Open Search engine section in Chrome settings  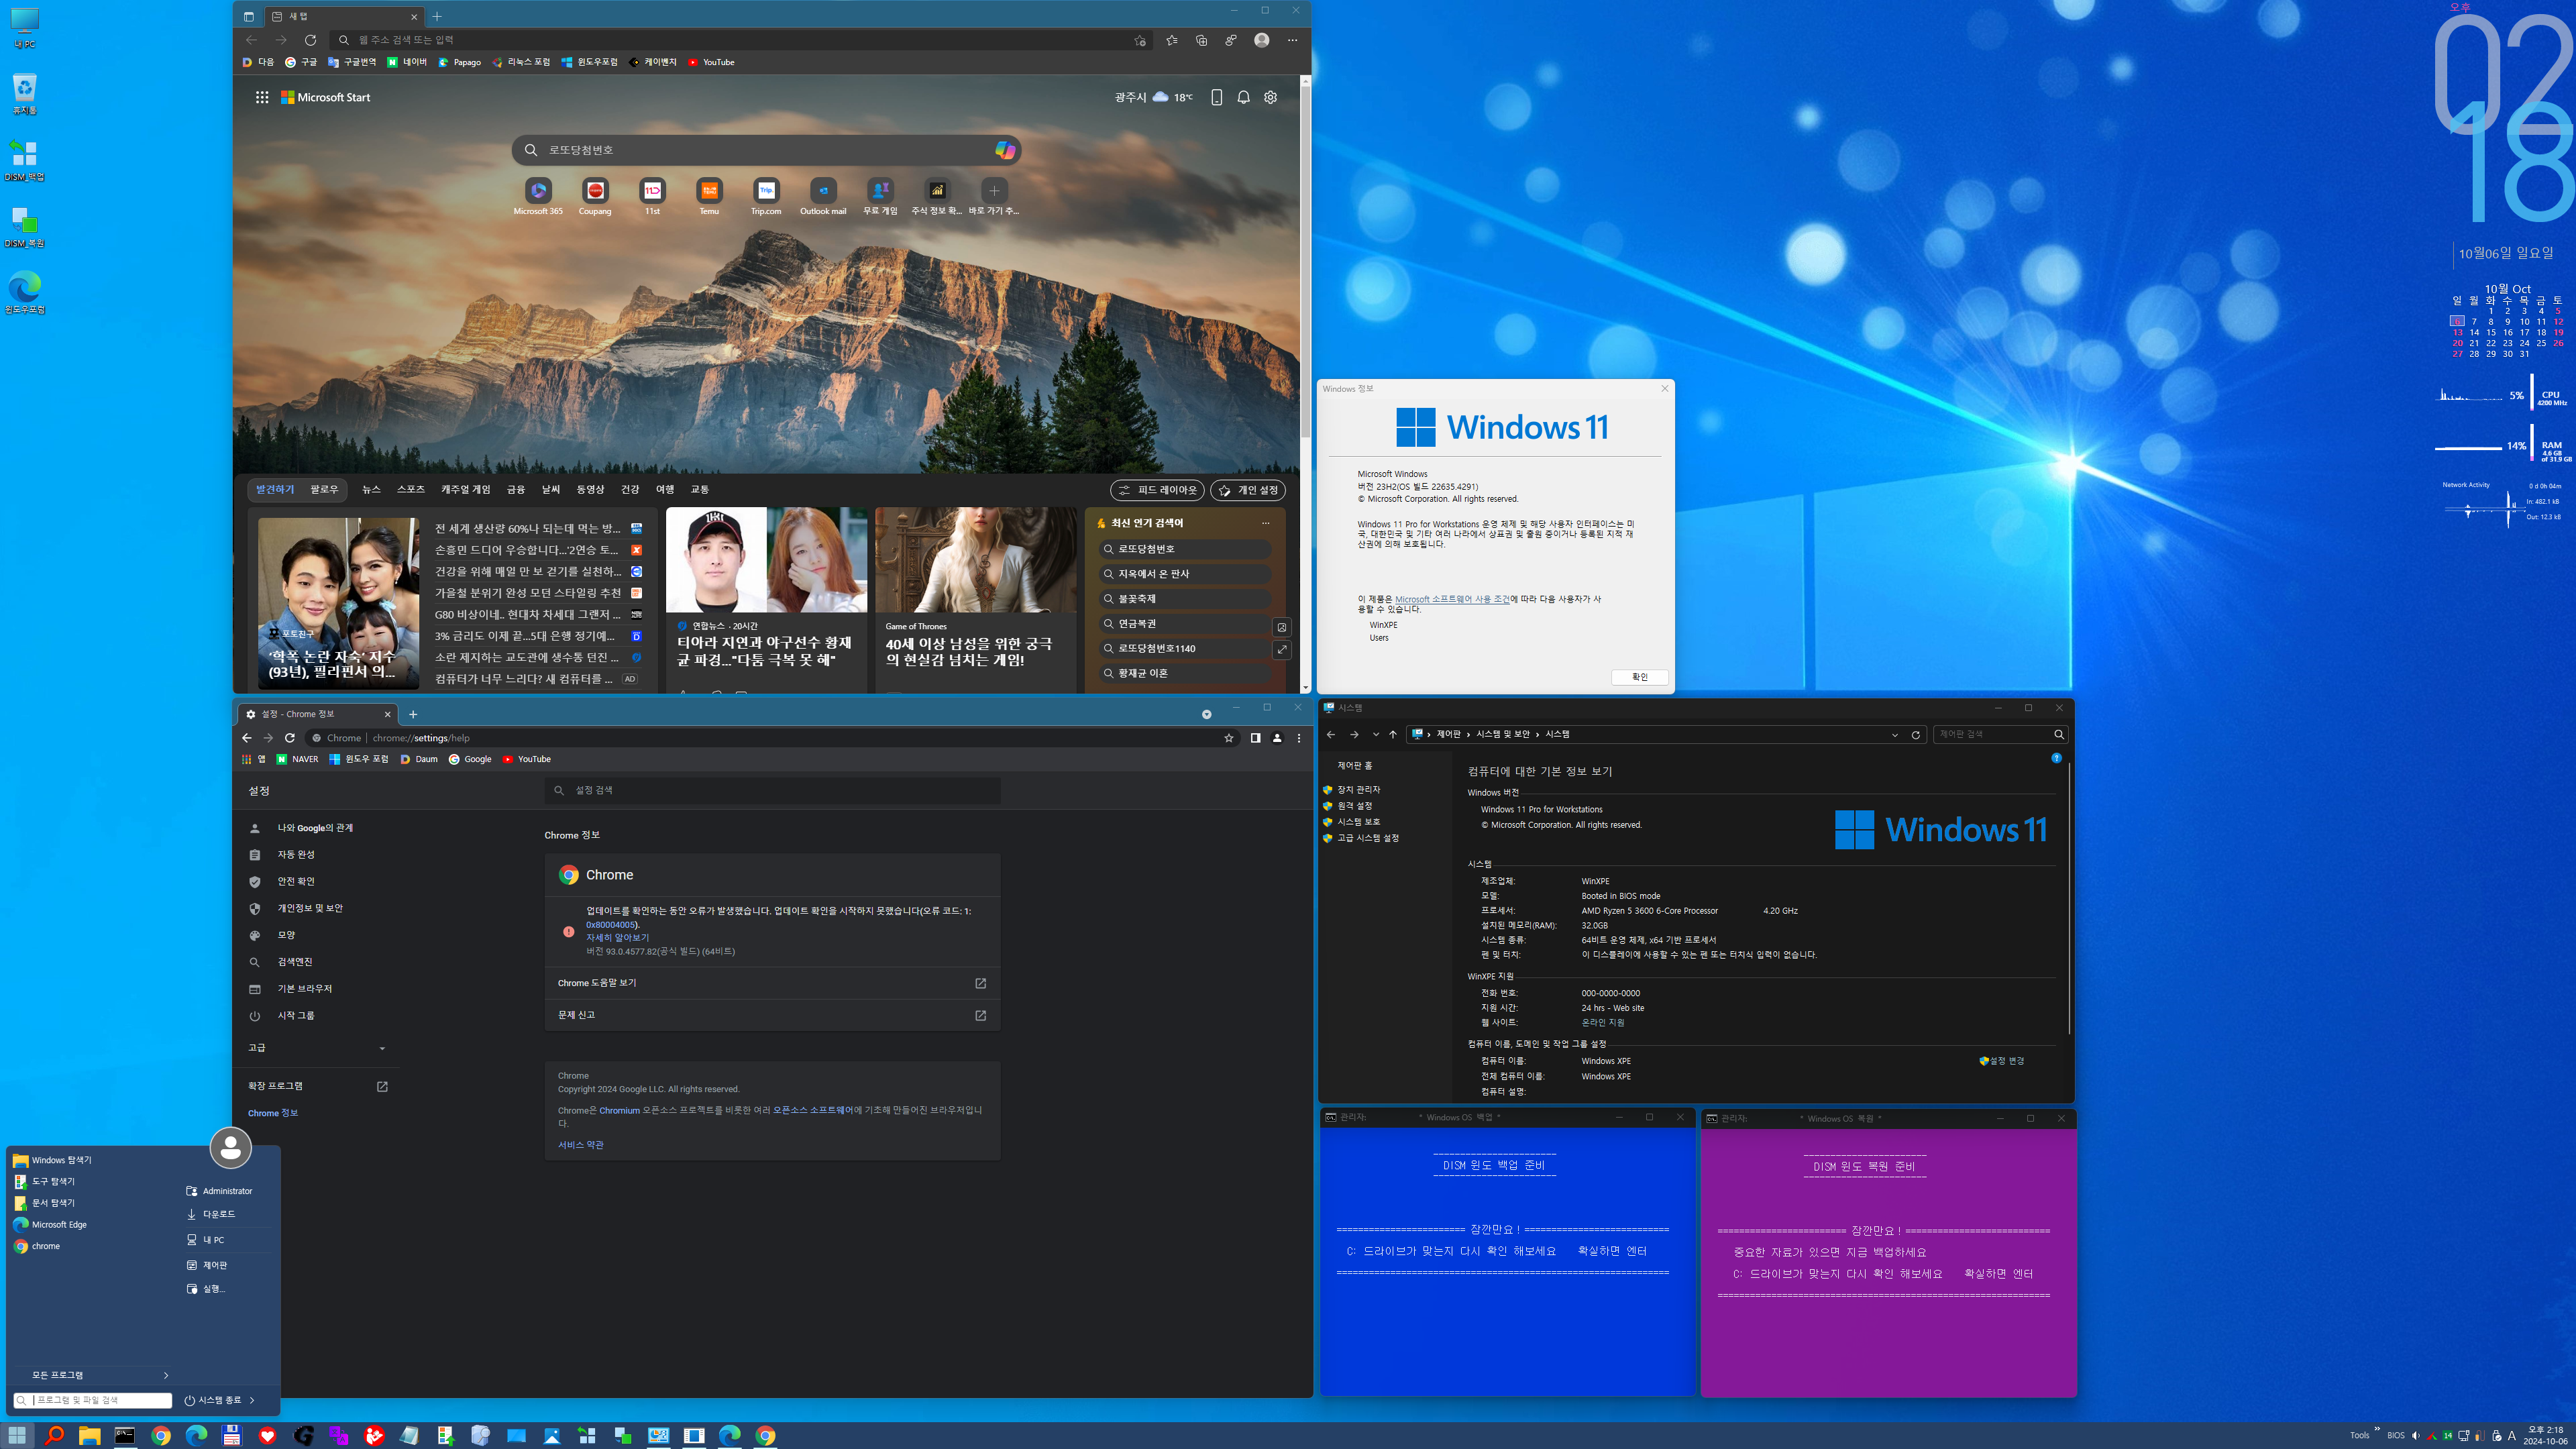[295, 962]
